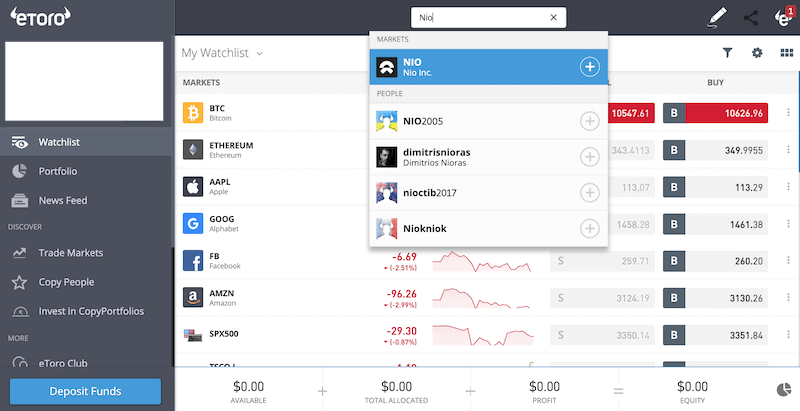This screenshot has height=411, width=800.
Task: Add NIO2005 user with plus icon
Action: coord(589,121)
